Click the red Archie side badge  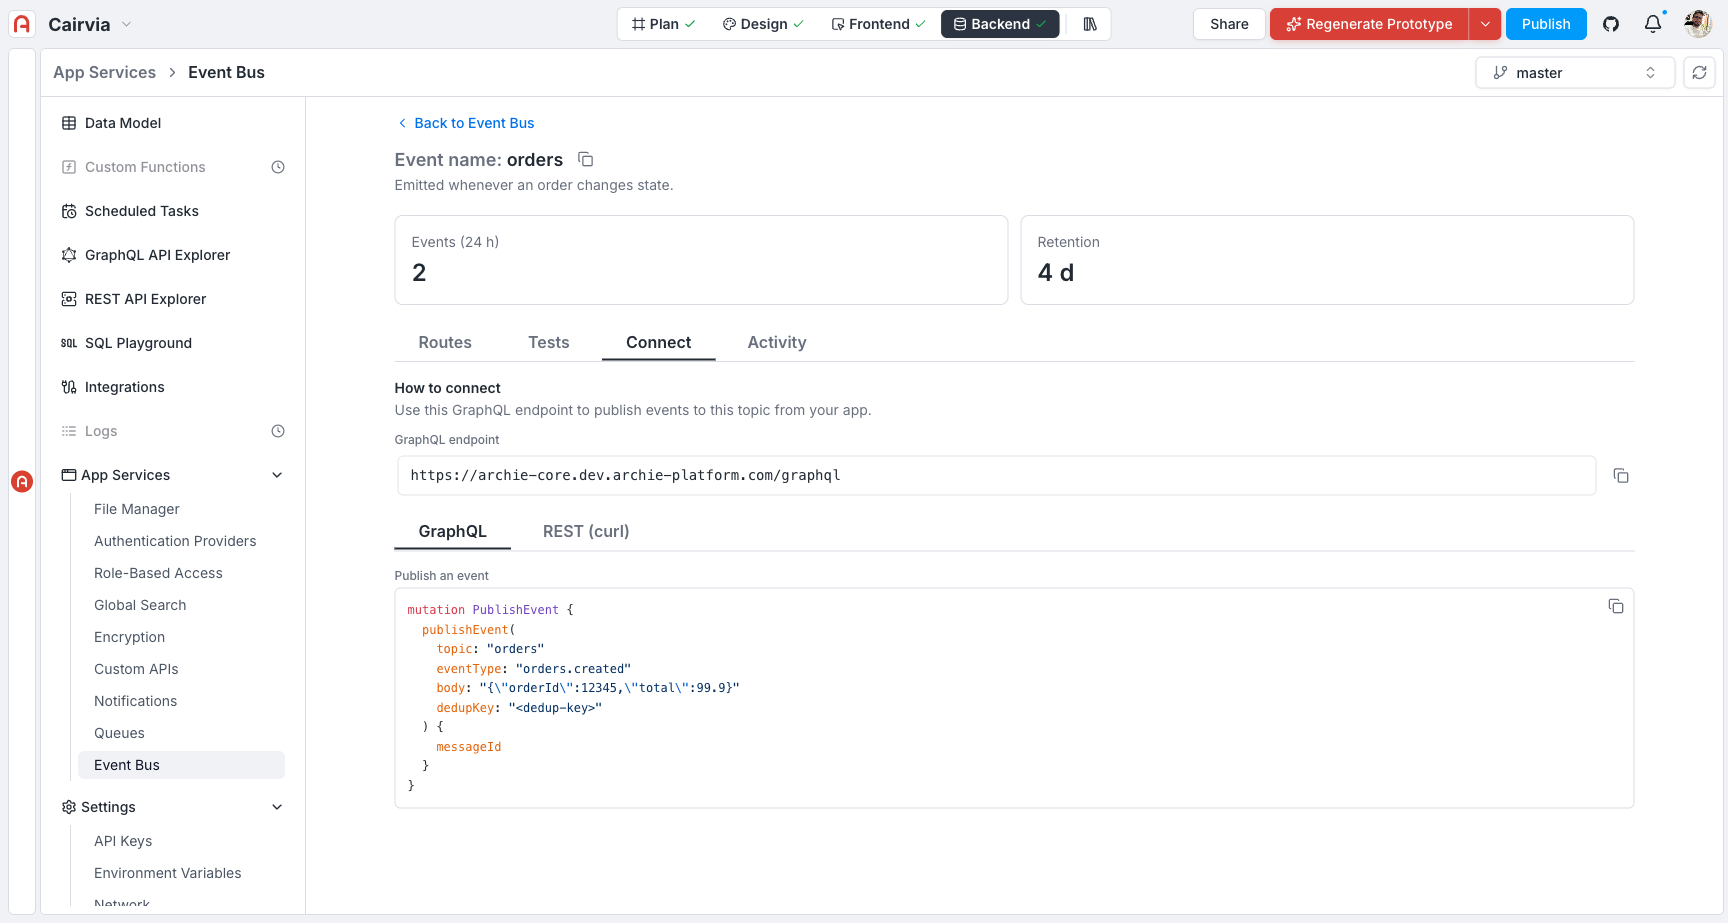22,481
